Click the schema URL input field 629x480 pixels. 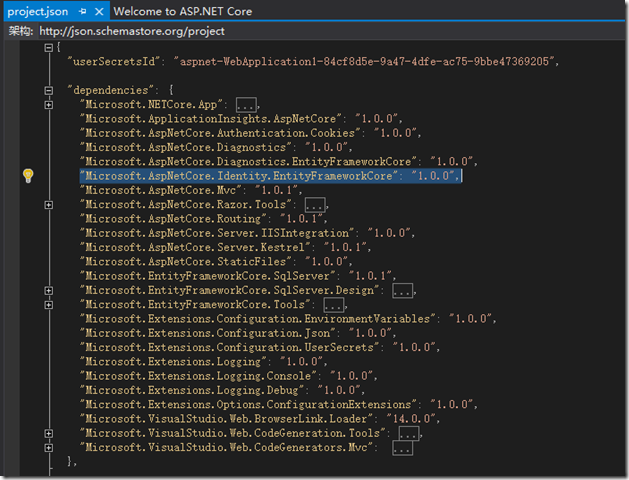[331, 31]
